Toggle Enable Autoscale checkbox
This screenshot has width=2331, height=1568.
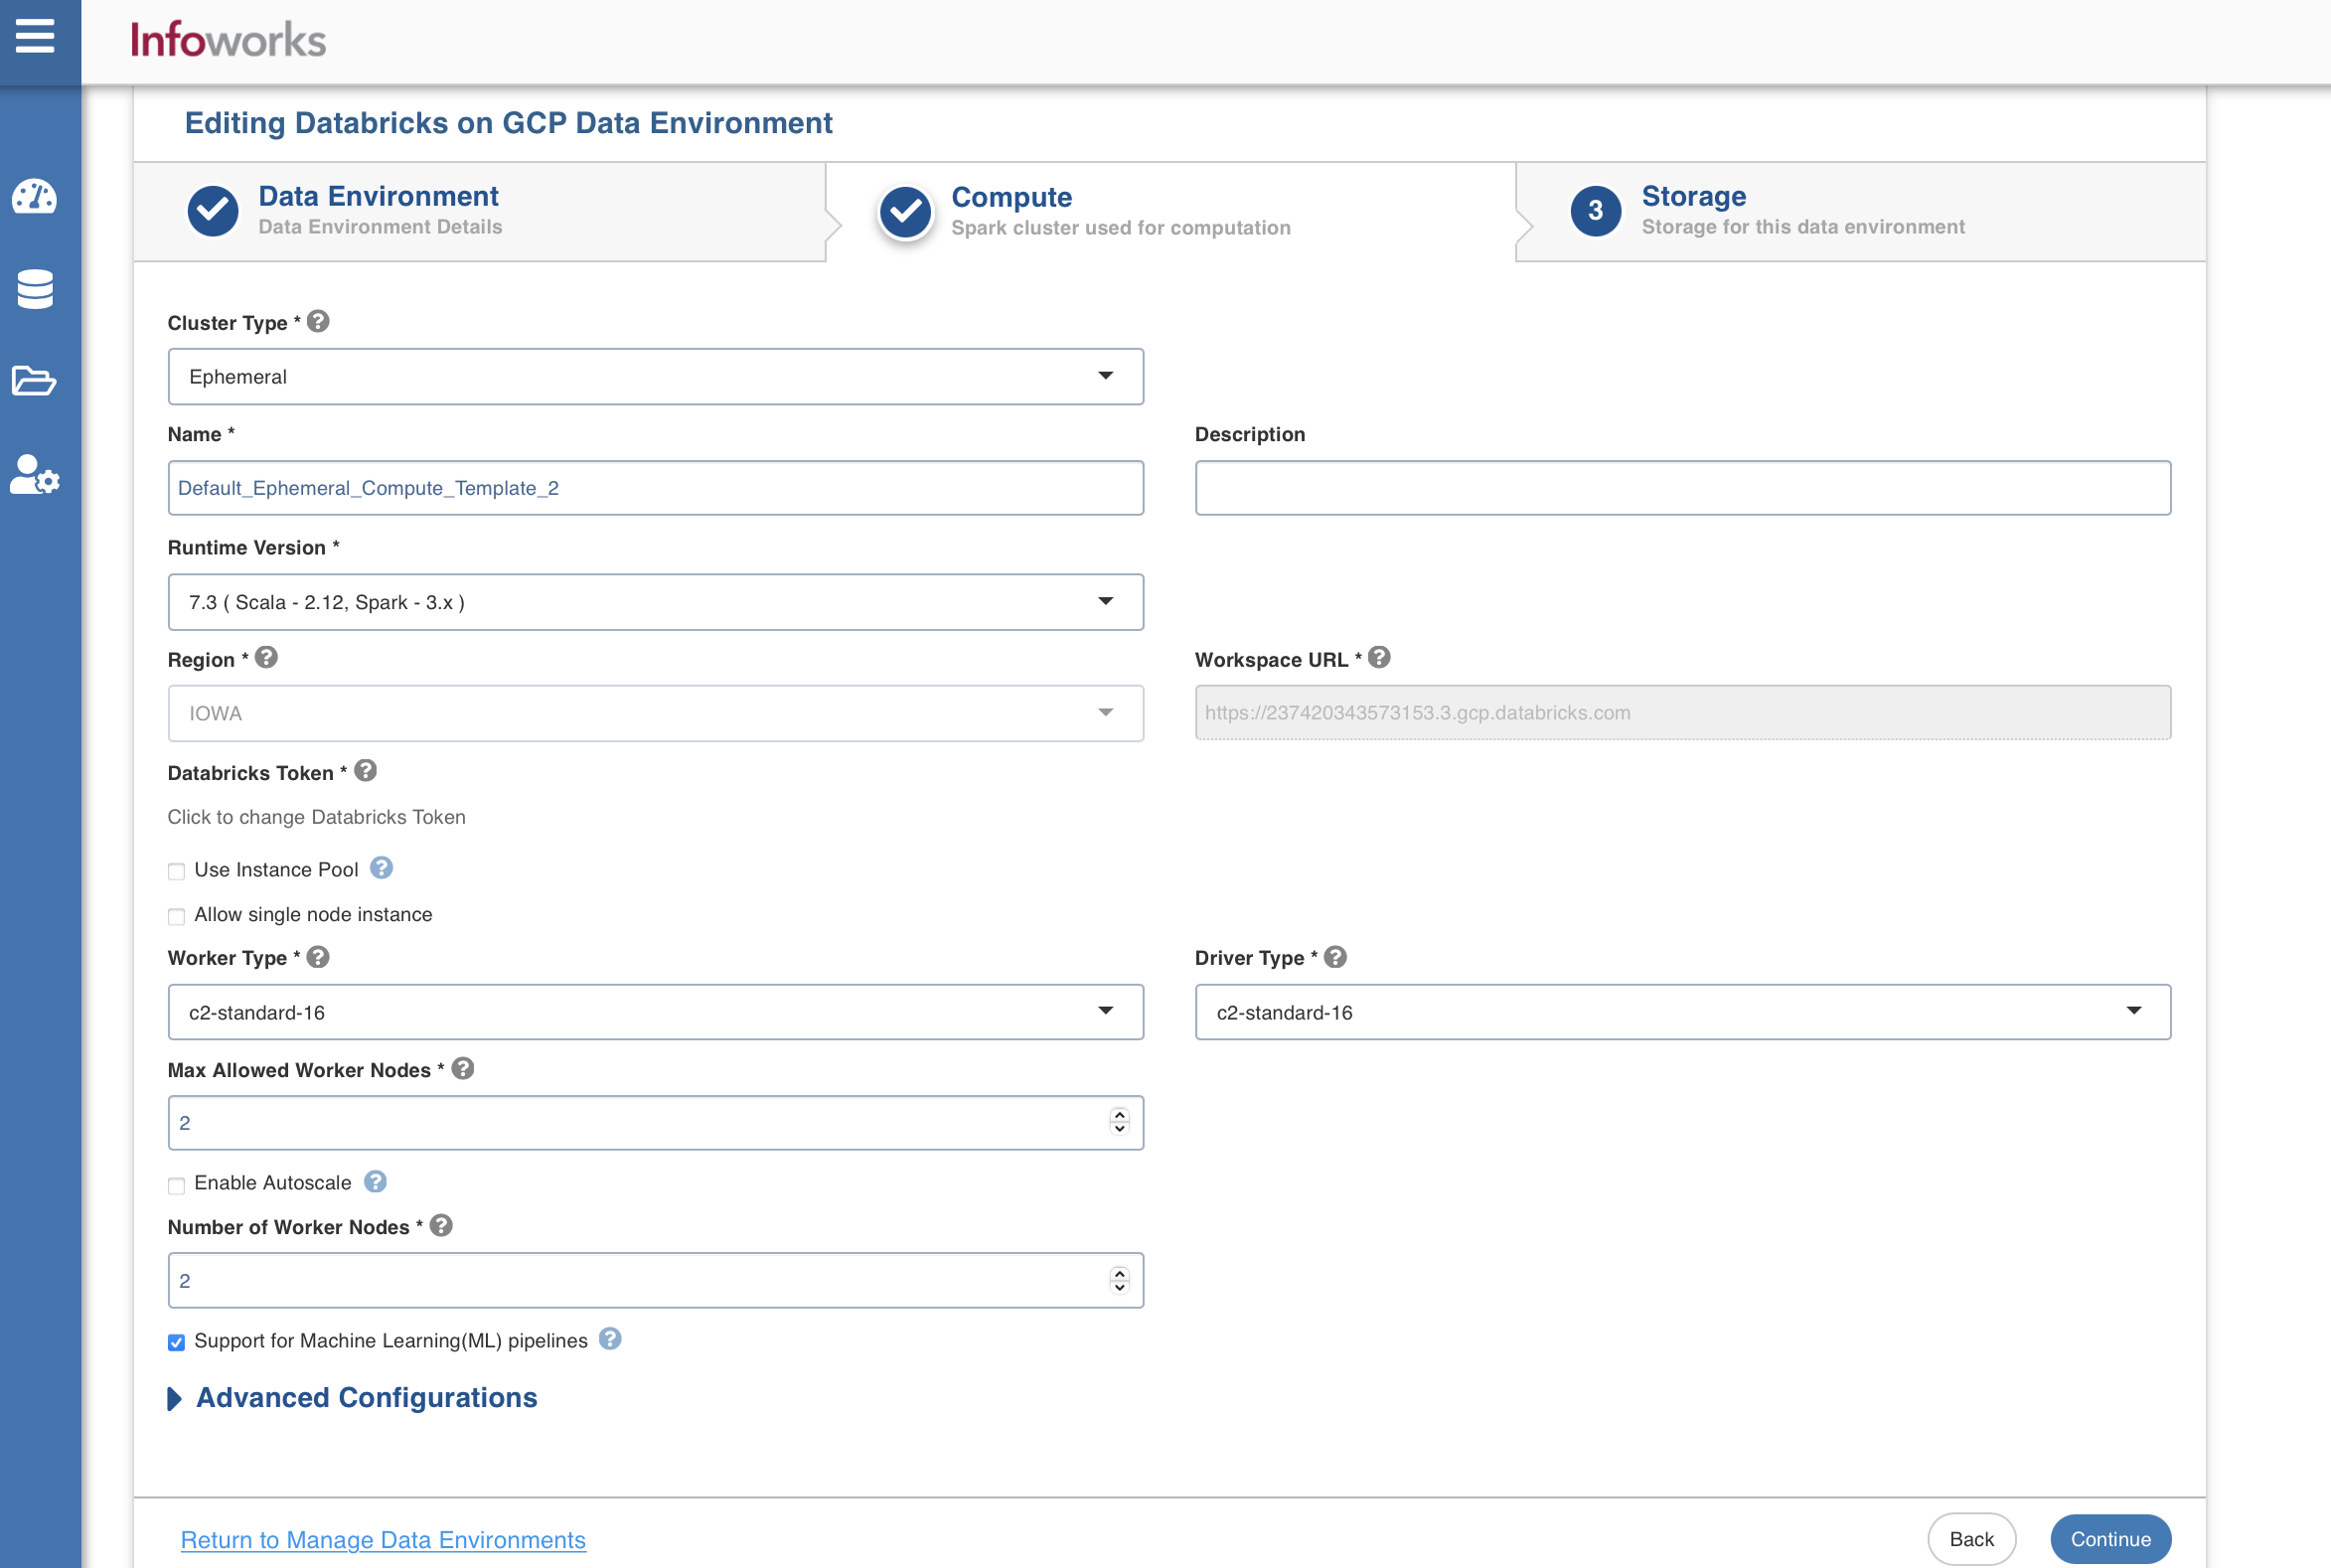177,1185
